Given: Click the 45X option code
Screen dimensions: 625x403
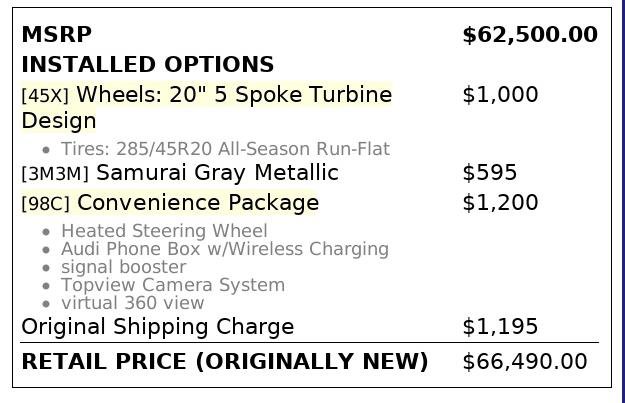Looking at the screenshot, I should (45, 96).
